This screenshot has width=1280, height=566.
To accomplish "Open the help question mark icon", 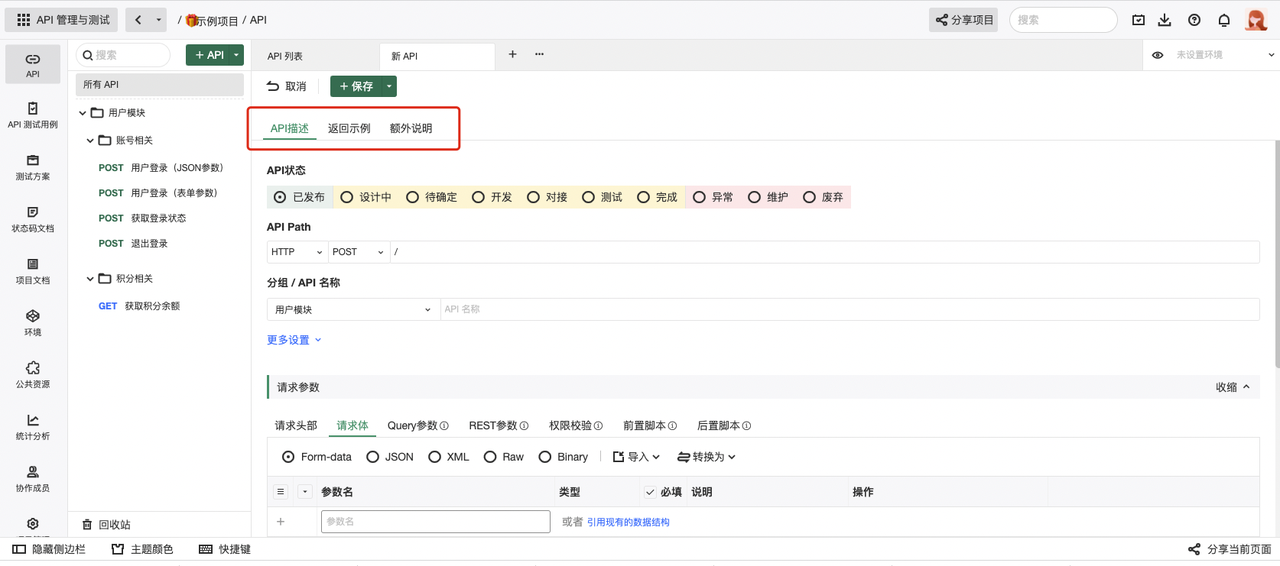I will tap(1194, 20).
